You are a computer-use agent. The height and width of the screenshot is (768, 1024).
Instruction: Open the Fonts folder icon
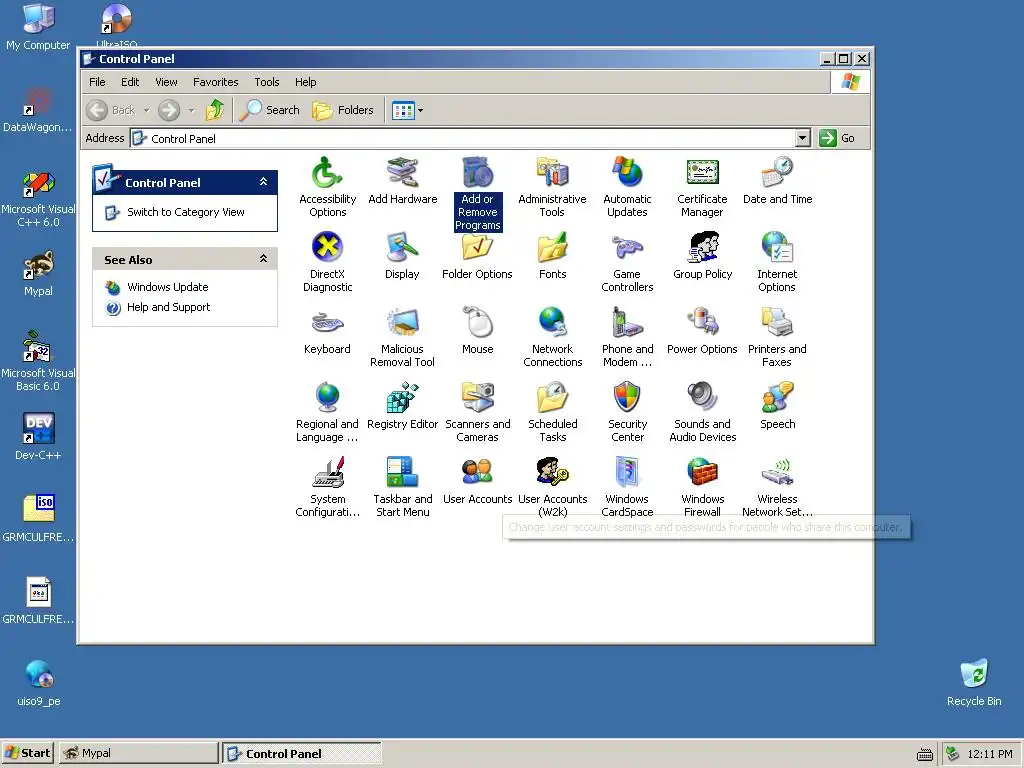point(552,256)
